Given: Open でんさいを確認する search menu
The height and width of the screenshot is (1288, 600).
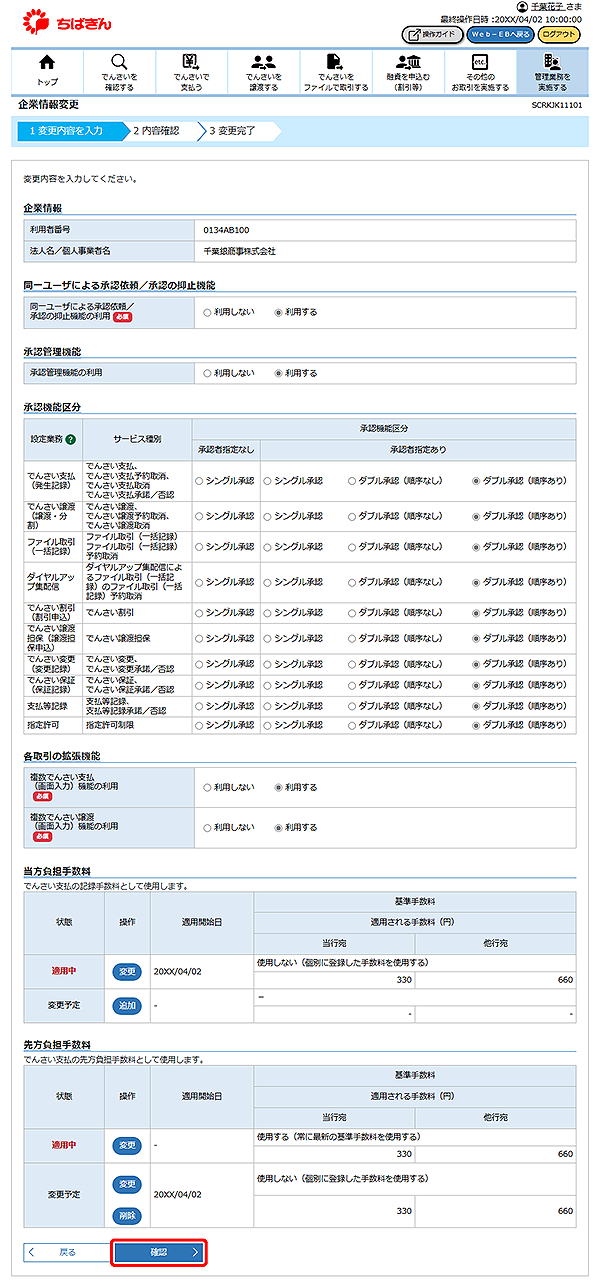Looking at the screenshot, I should (119, 70).
